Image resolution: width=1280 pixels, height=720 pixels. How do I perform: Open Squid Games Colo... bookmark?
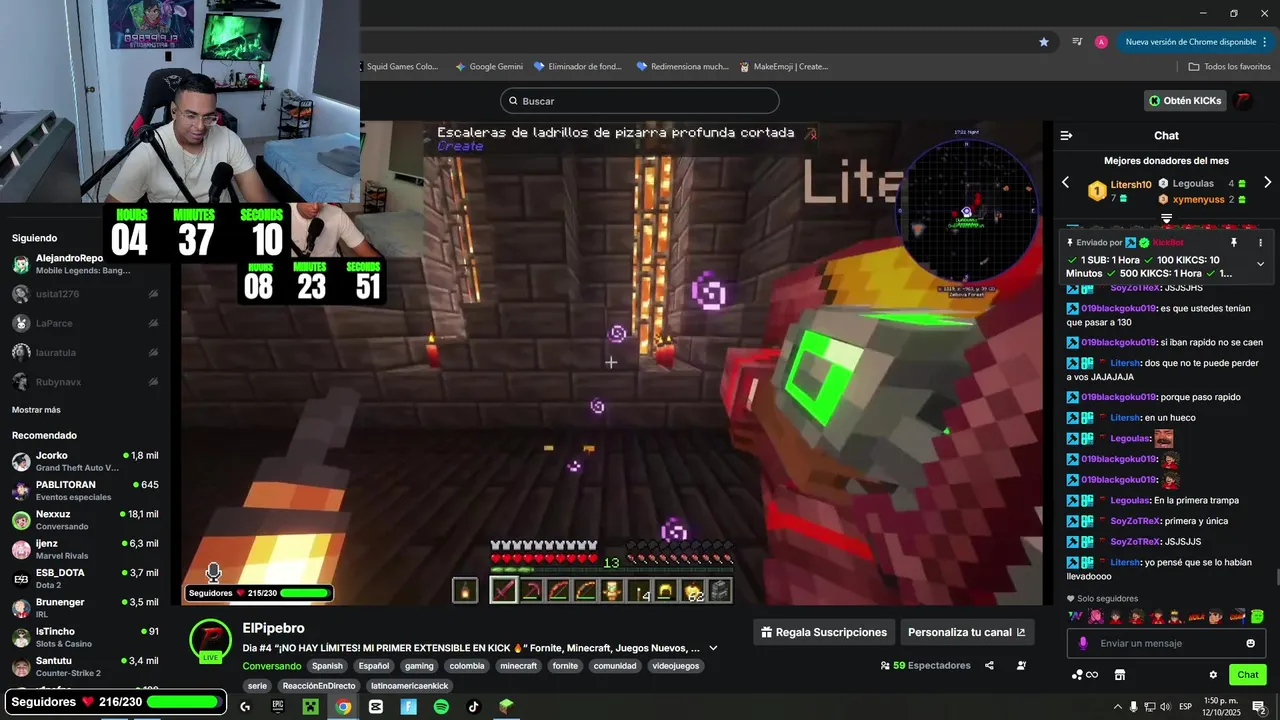click(x=397, y=67)
